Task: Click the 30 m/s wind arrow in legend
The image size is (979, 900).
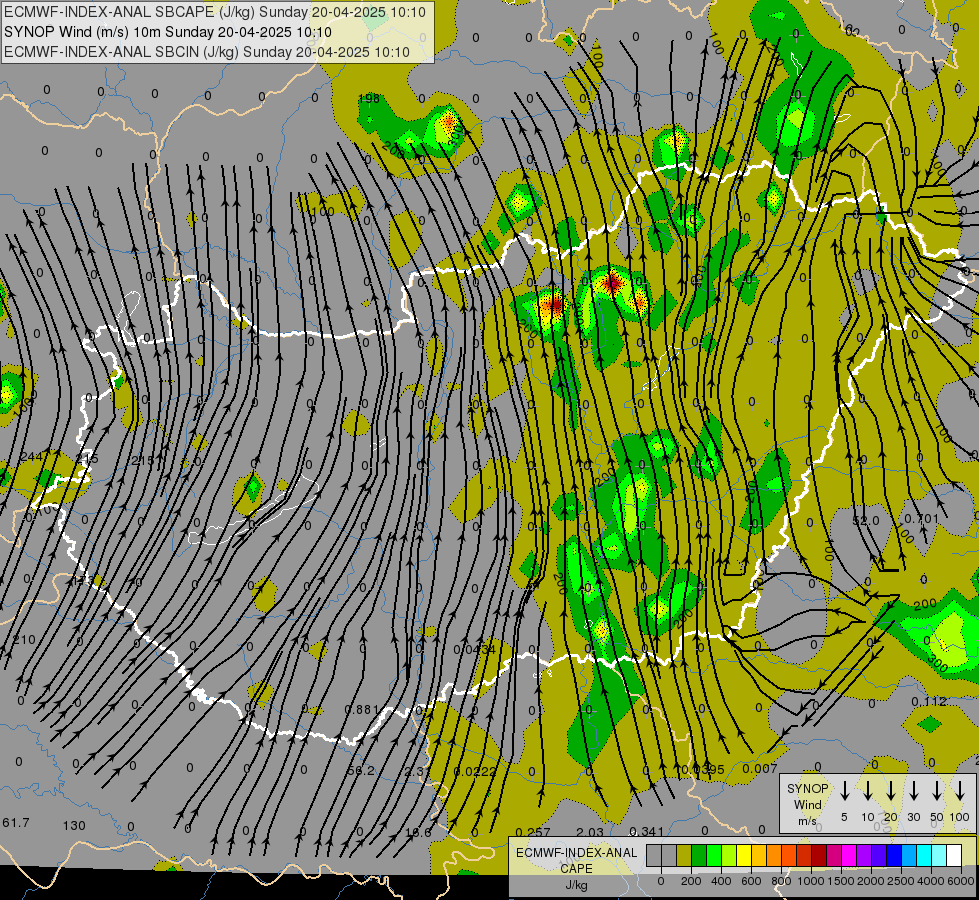Action: tap(913, 790)
